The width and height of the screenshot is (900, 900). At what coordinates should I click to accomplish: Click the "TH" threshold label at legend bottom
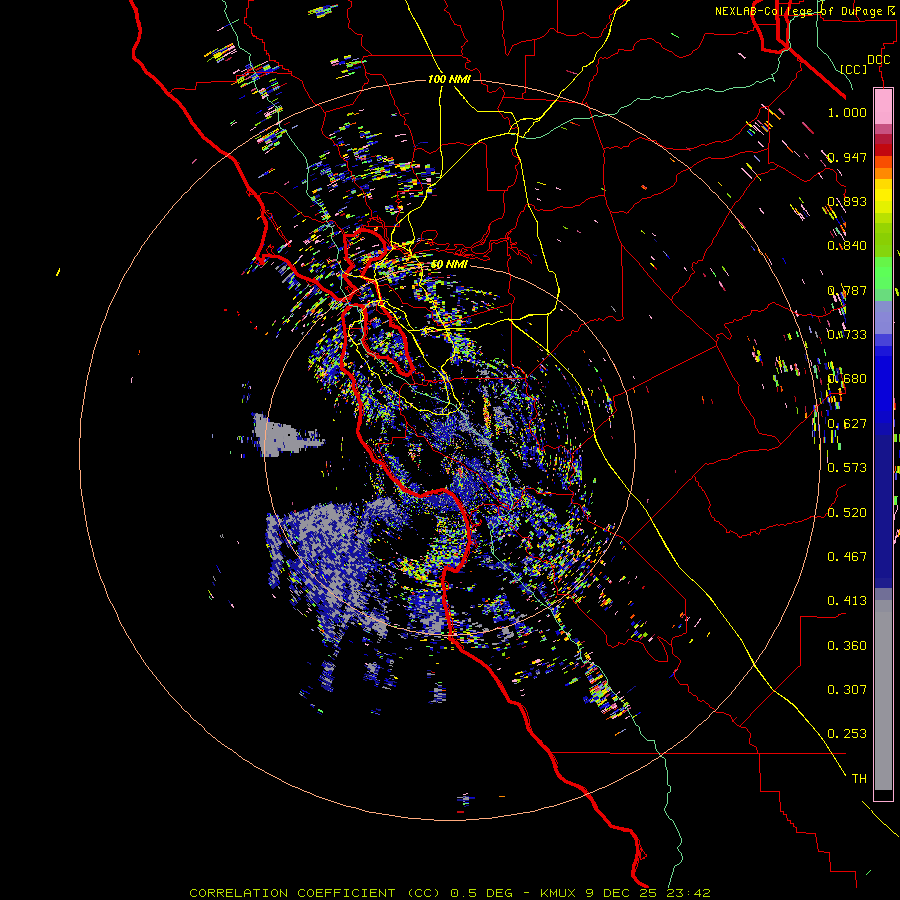pos(859,778)
